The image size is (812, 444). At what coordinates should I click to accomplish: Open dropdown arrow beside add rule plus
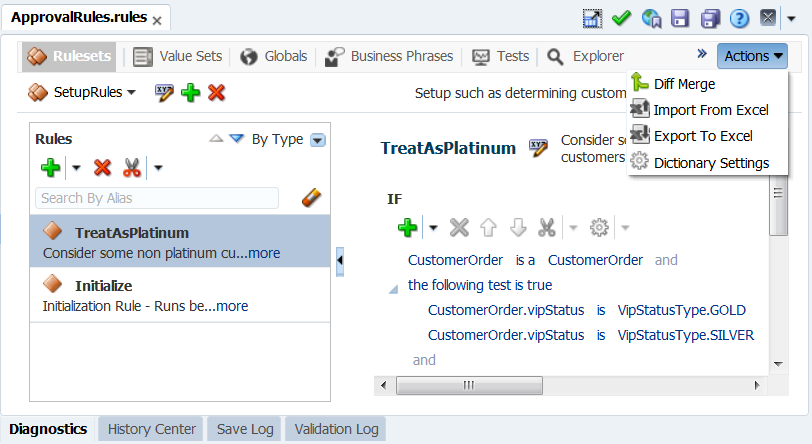point(76,168)
